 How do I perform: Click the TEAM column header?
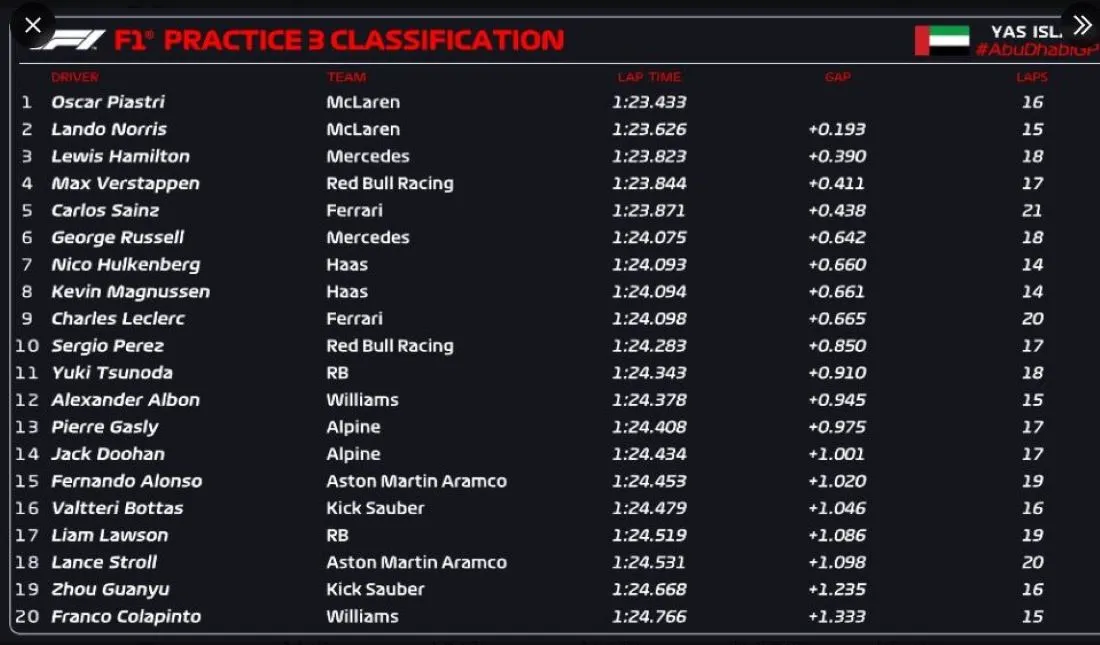click(346, 77)
